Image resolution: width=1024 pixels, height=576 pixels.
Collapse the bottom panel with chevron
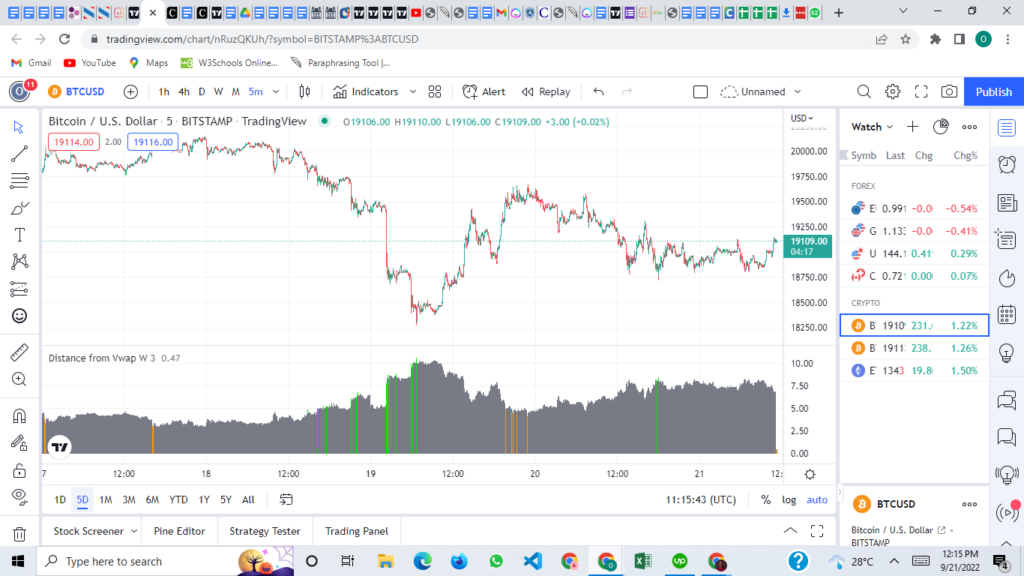tap(790, 531)
